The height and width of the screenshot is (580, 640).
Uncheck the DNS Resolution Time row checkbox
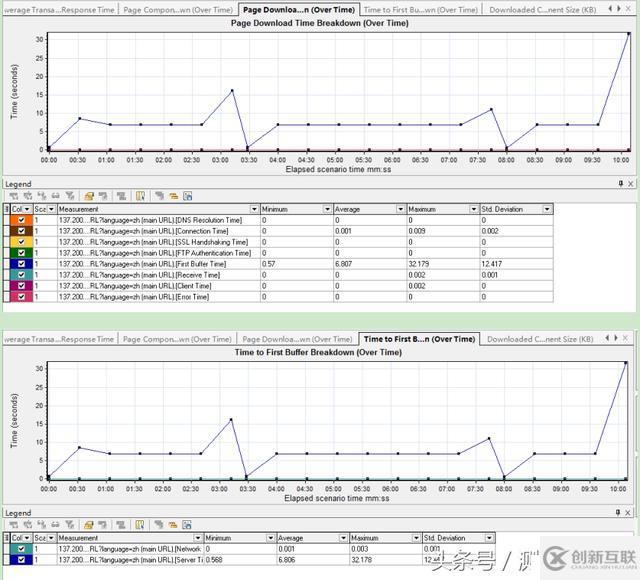pyautogui.click(x=22, y=220)
